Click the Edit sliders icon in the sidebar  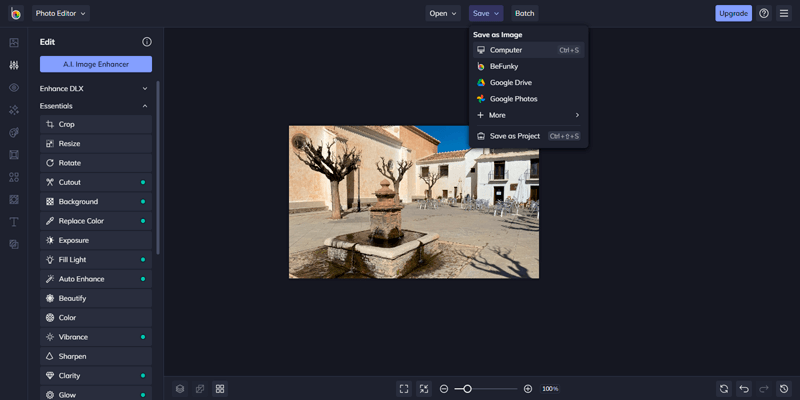tap(14, 65)
